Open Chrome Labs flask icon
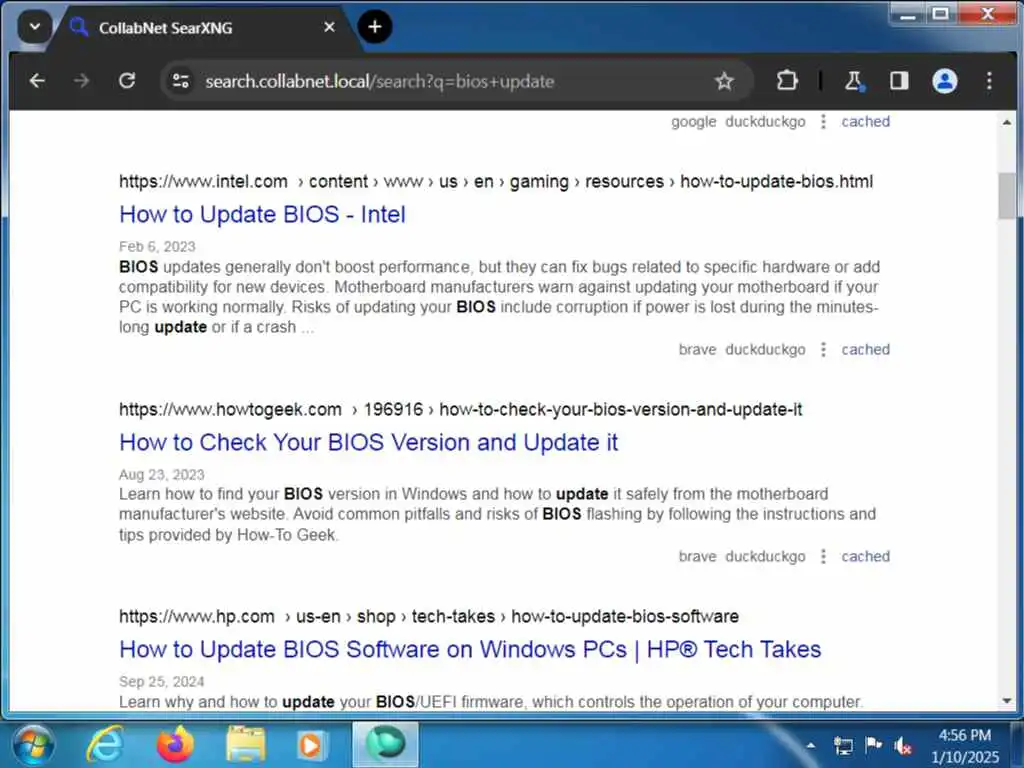Image resolution: width=1024 pixels, height=768 pixels. click(854, 81)
